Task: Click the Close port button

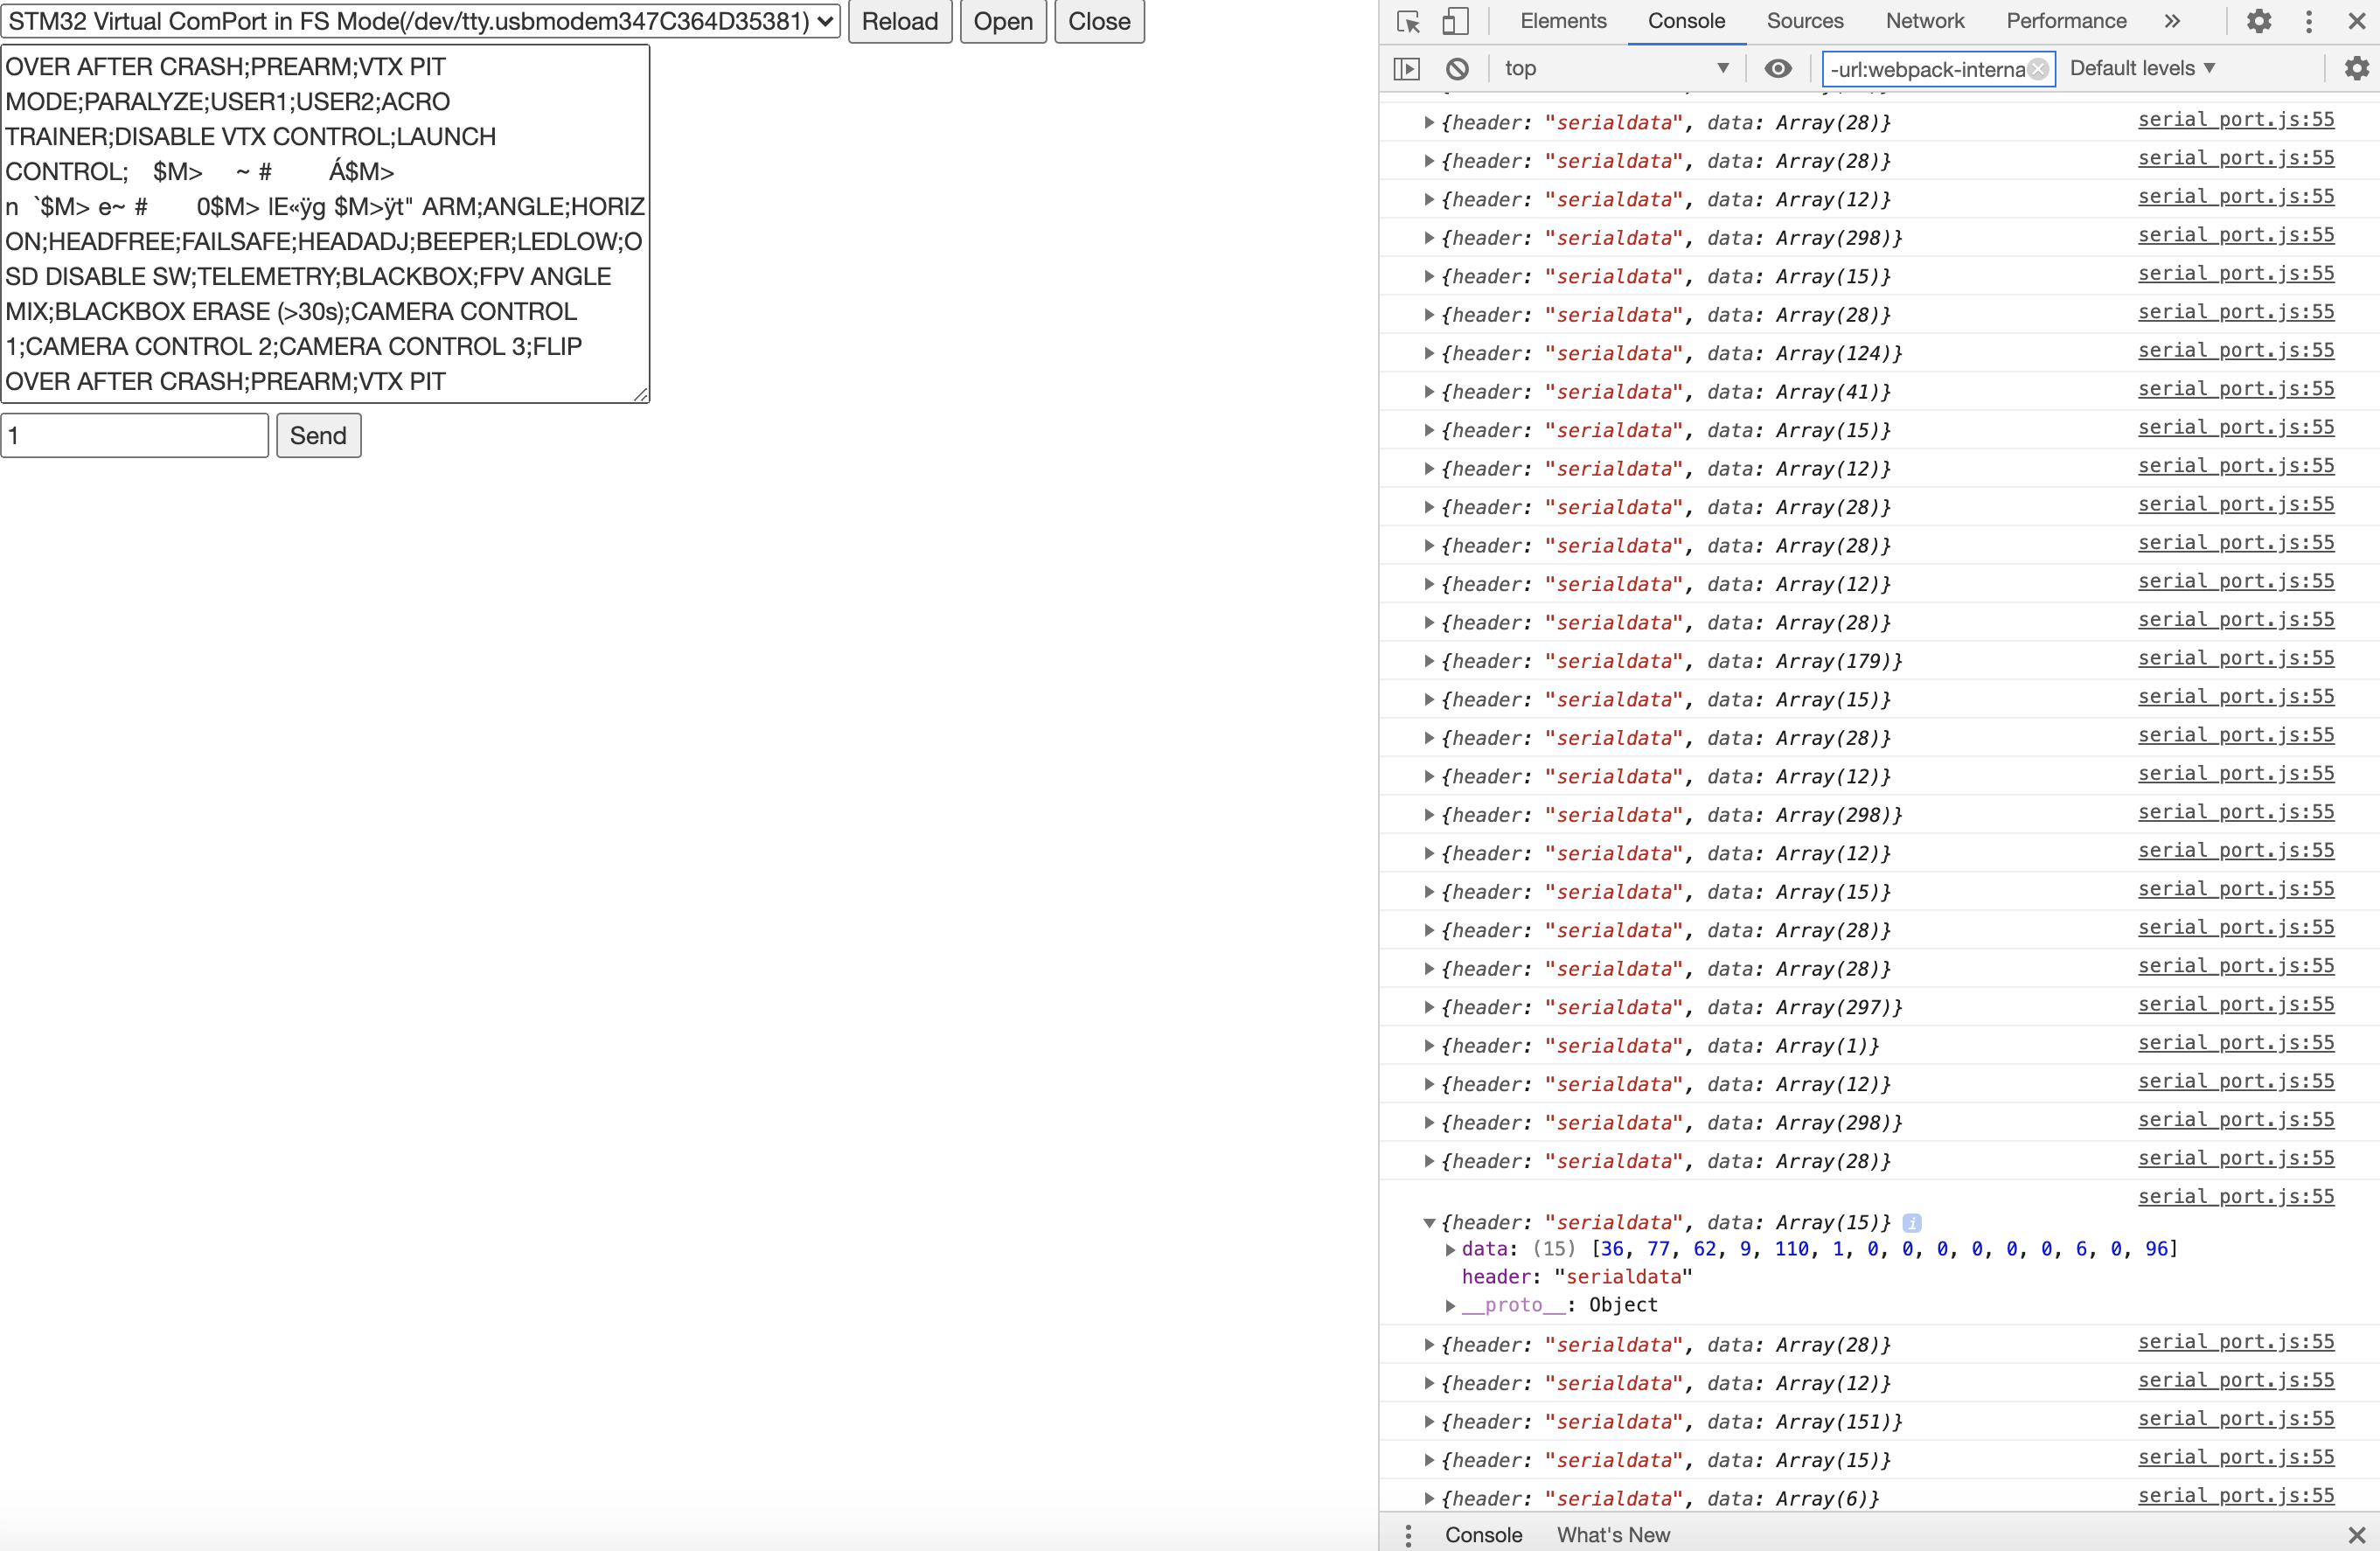Action: [x=1098, y=21]
